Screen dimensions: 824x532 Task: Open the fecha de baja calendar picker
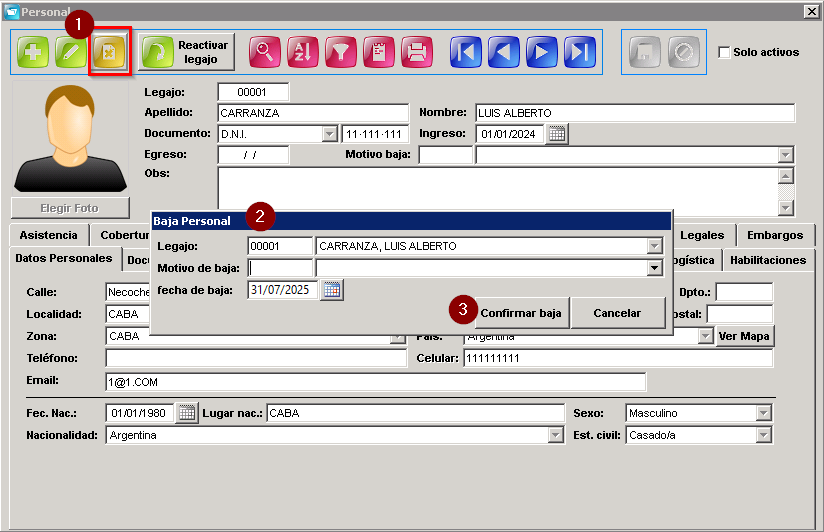332,290
